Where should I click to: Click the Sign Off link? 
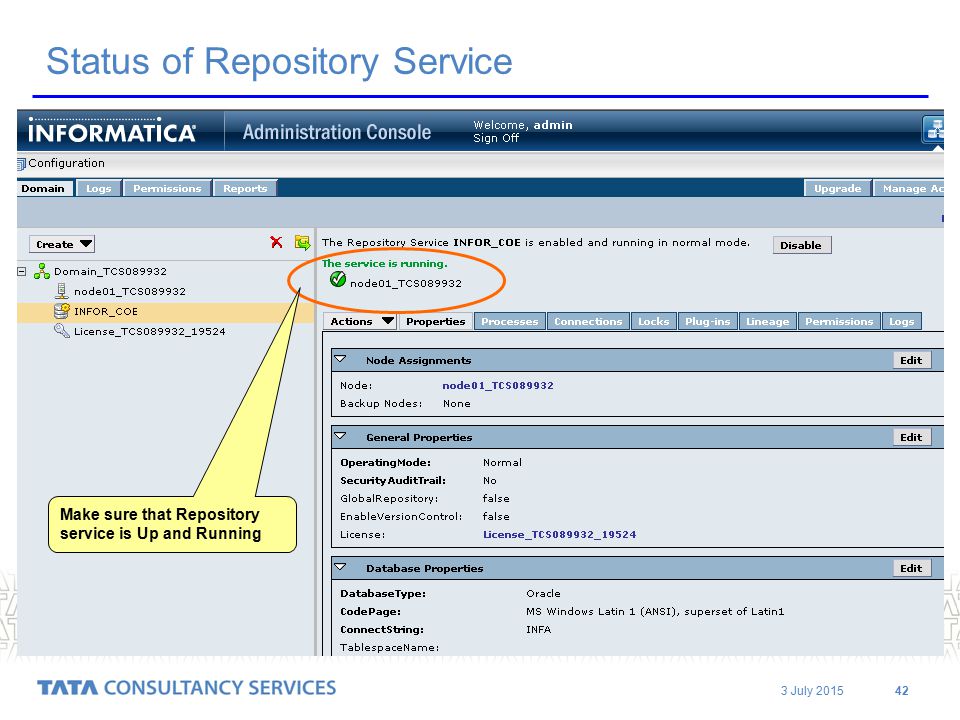pyautogui.click(x=496, y=138)
